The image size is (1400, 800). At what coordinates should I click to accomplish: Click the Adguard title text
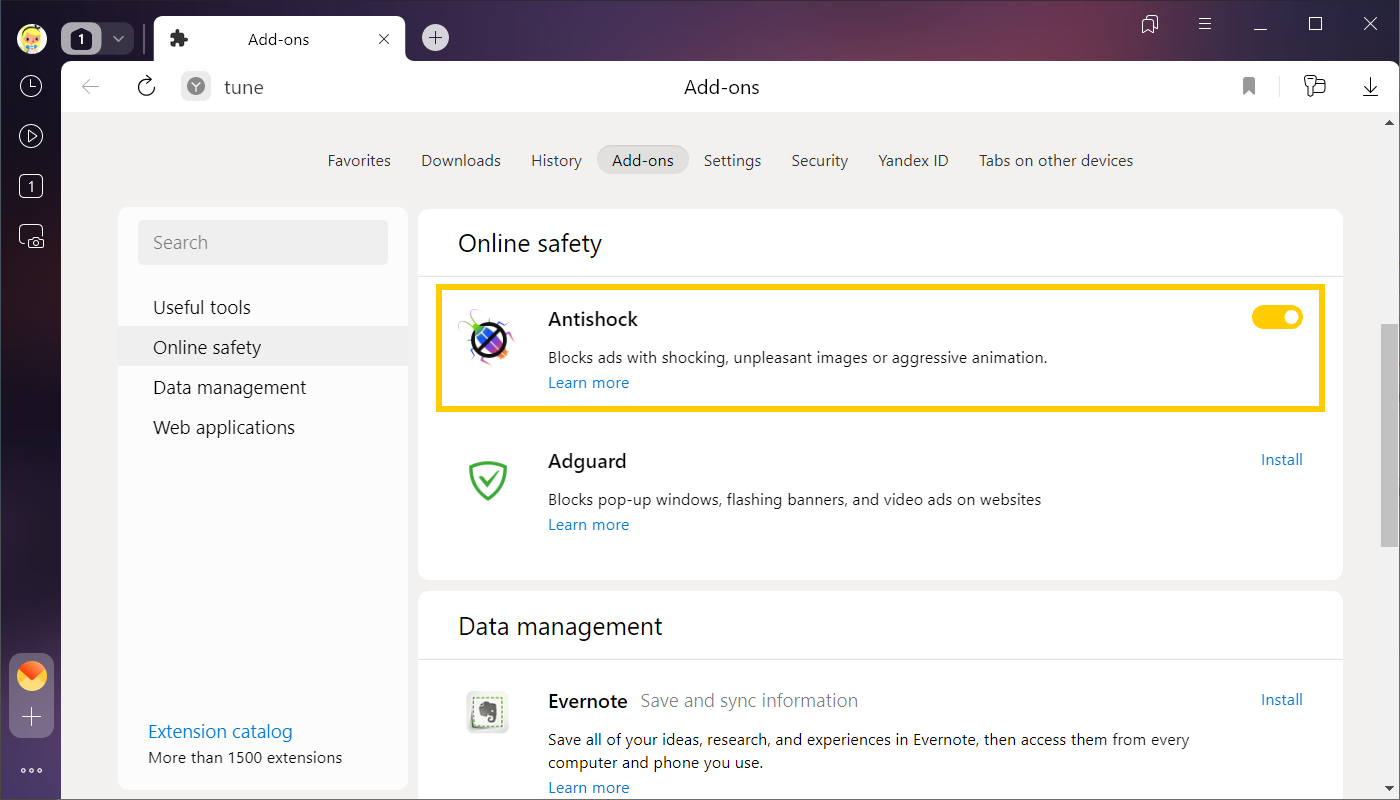(x=587, y=461)
